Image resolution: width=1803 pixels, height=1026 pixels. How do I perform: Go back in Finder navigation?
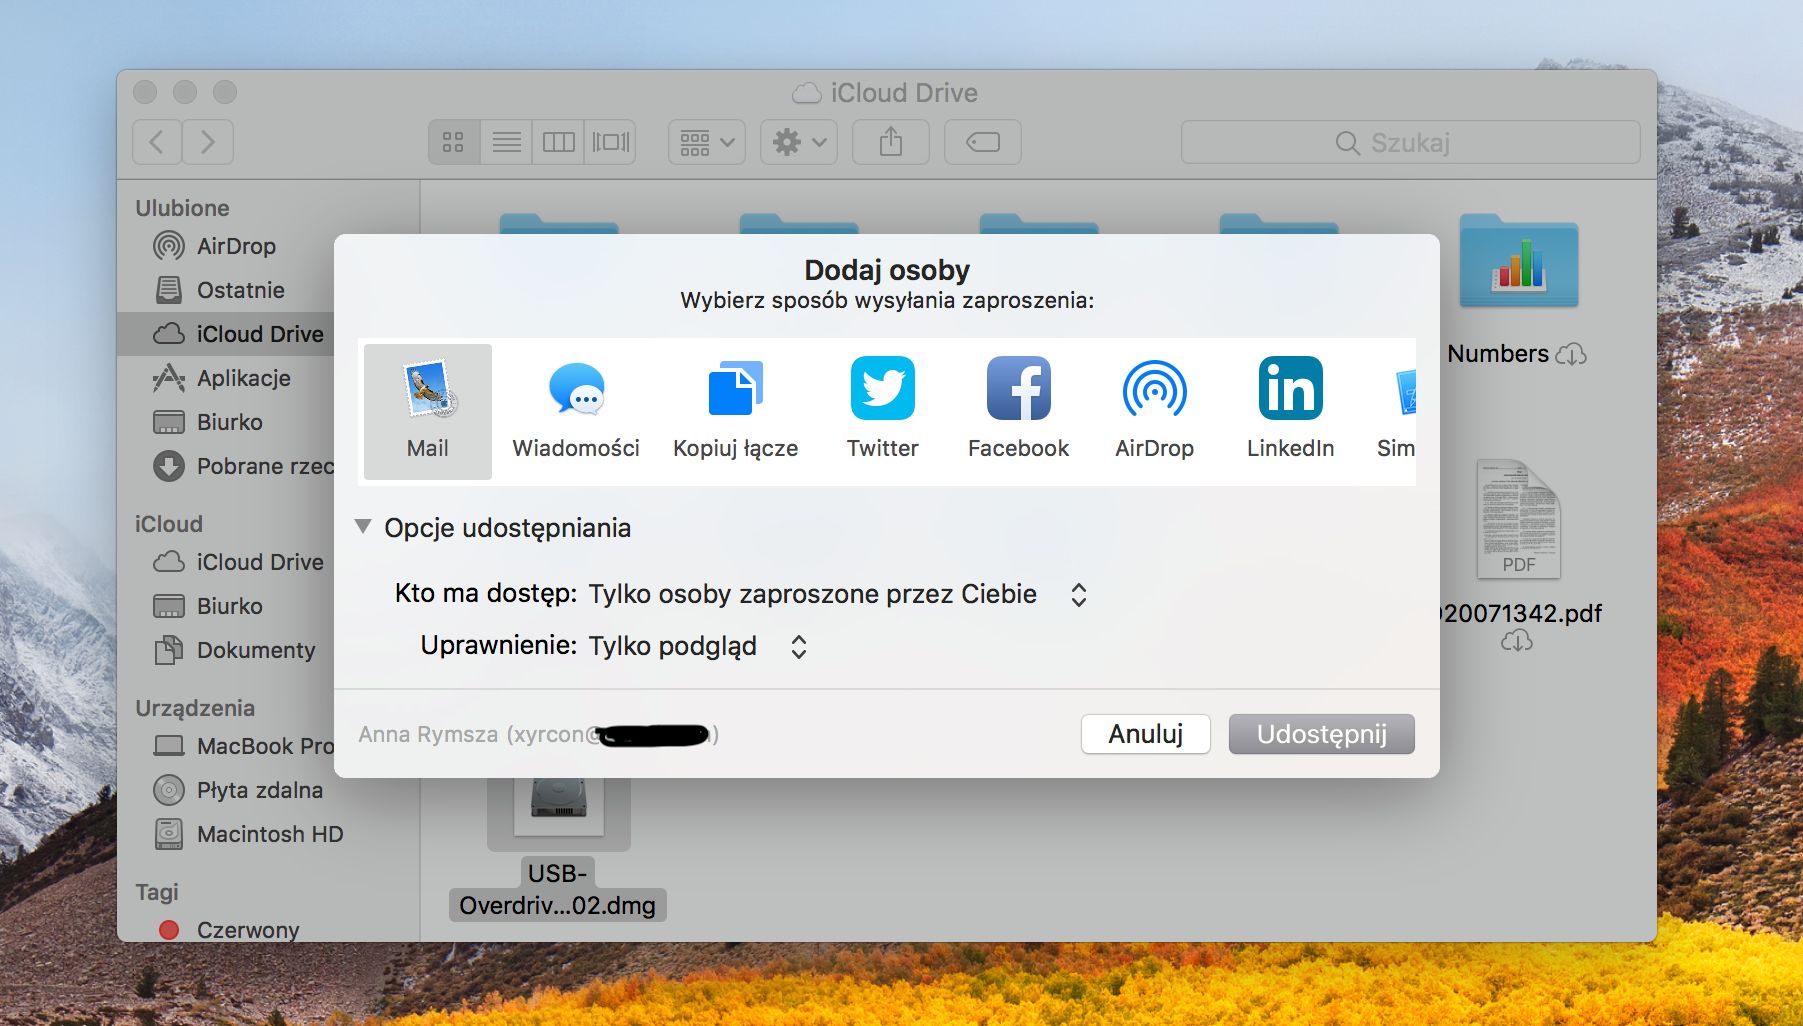157,142
